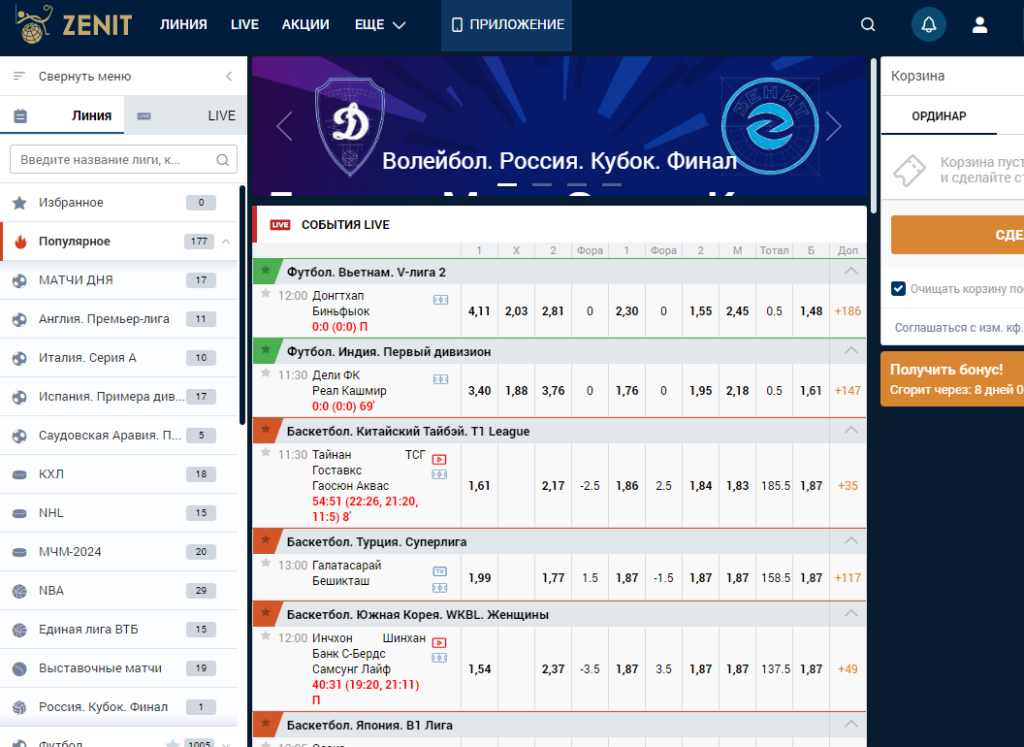
Task: Open Англия. Премьер-лига in sidebar
Action: 119,319
